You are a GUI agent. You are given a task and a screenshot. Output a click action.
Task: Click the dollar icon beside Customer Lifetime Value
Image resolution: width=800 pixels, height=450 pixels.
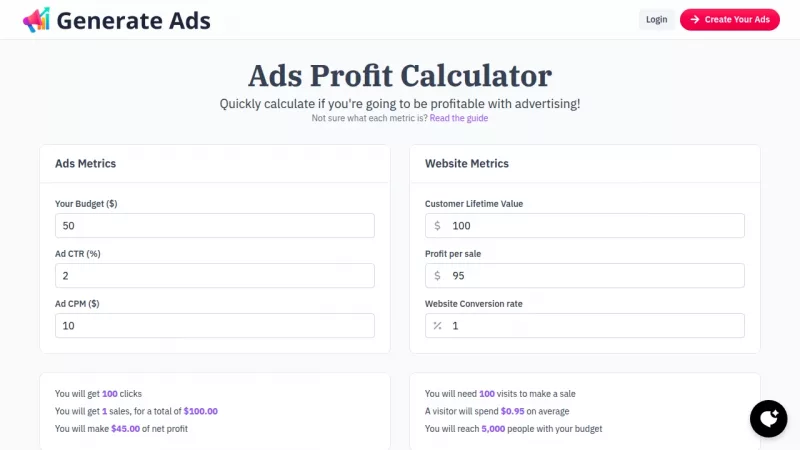[437, 226]
